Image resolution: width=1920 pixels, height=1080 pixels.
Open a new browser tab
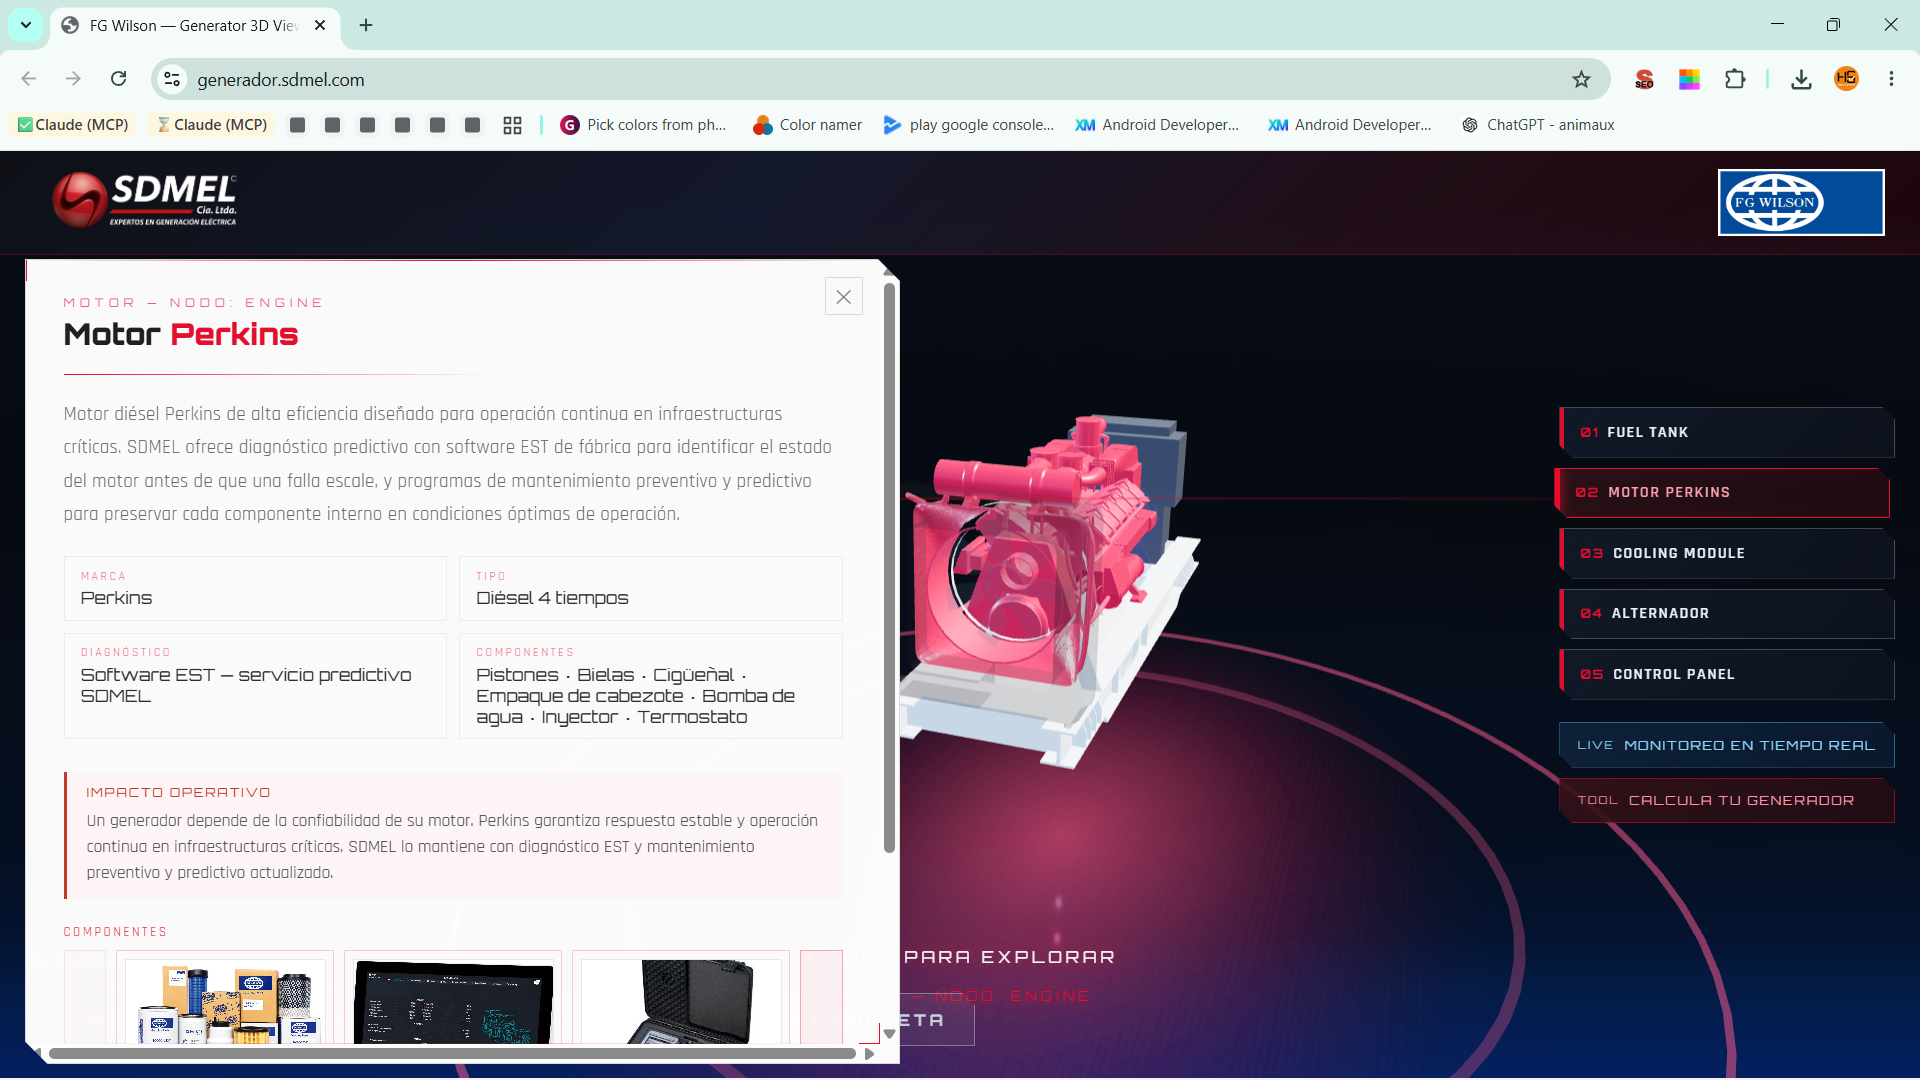click(366, 25)
